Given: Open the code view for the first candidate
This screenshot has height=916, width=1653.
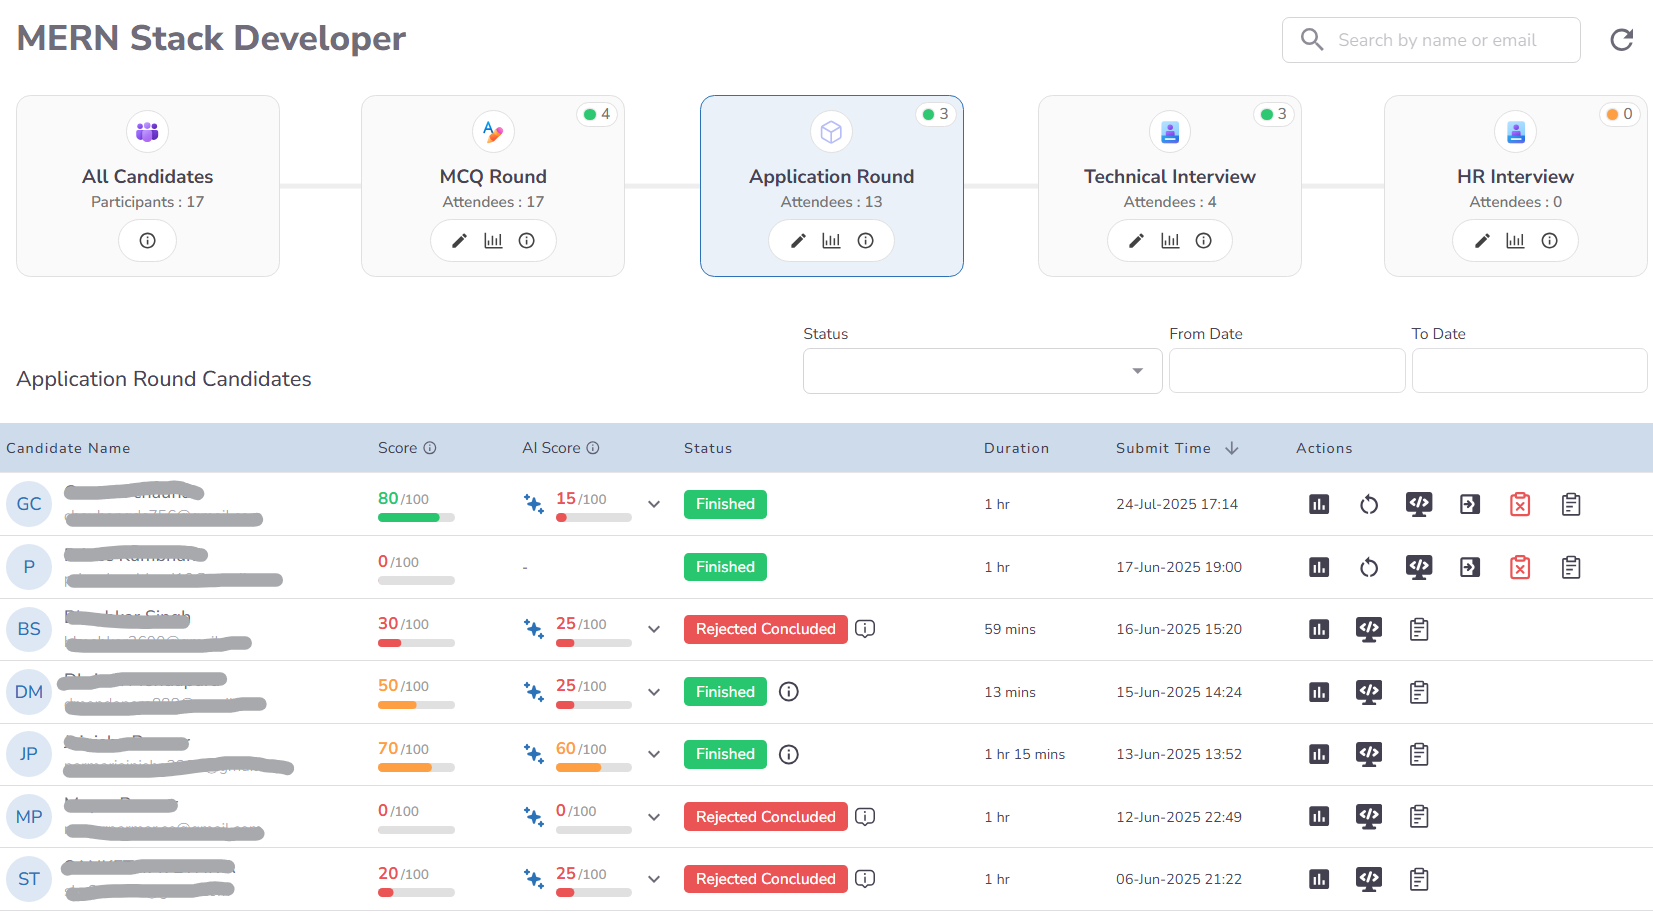Looking at the screenshot, I should tap(1418, 504).
